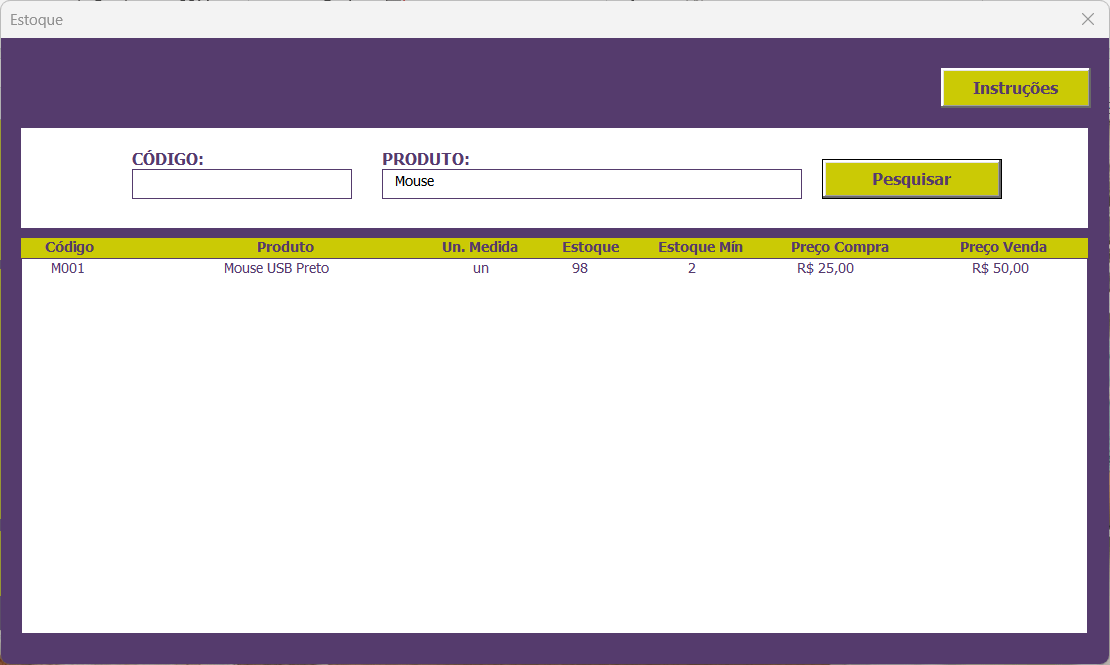Close the Estoque window
The width and height of the screenshot is (1110, 665).
pyautogui.click(x=1088, y=19)
